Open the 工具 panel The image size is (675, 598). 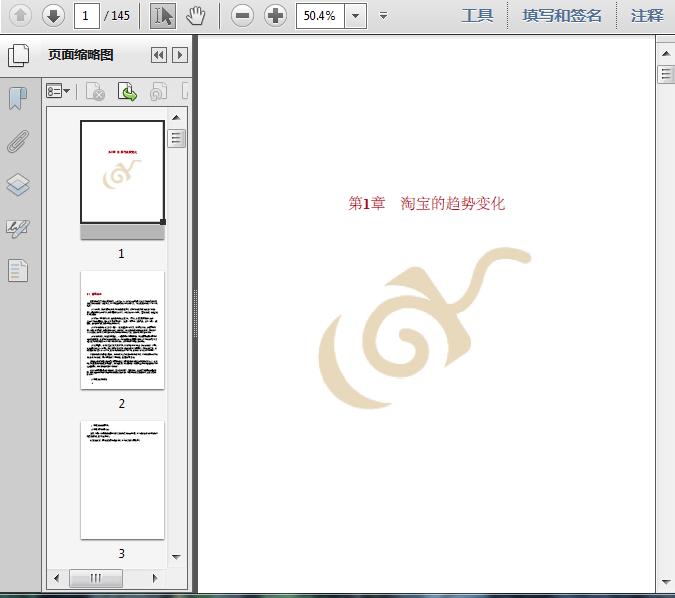(x=477, y=16)
